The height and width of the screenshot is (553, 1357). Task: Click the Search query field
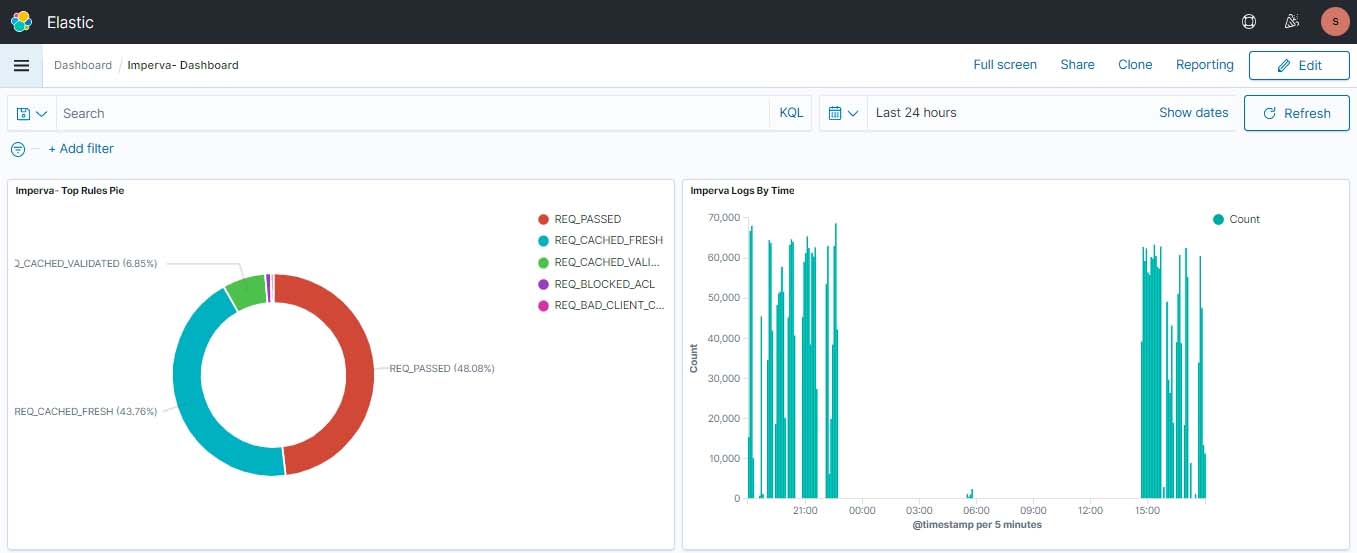[412, 113]
